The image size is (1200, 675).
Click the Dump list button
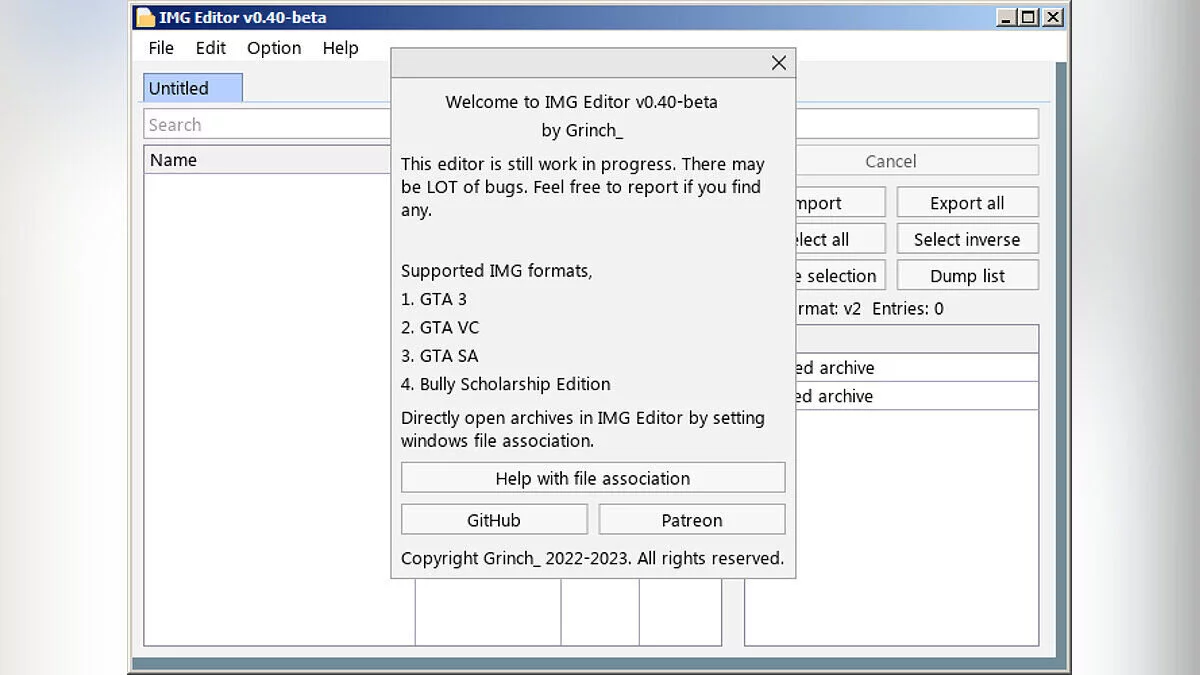click(967, 276)
